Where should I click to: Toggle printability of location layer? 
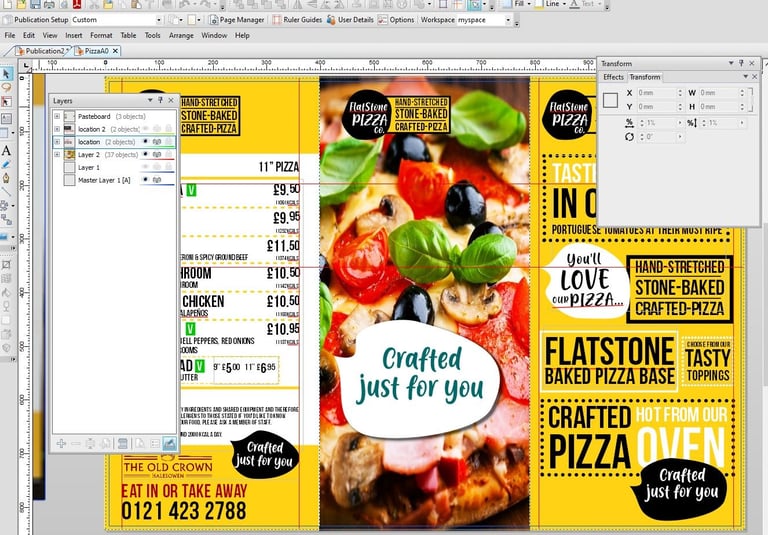coord(157,142)
